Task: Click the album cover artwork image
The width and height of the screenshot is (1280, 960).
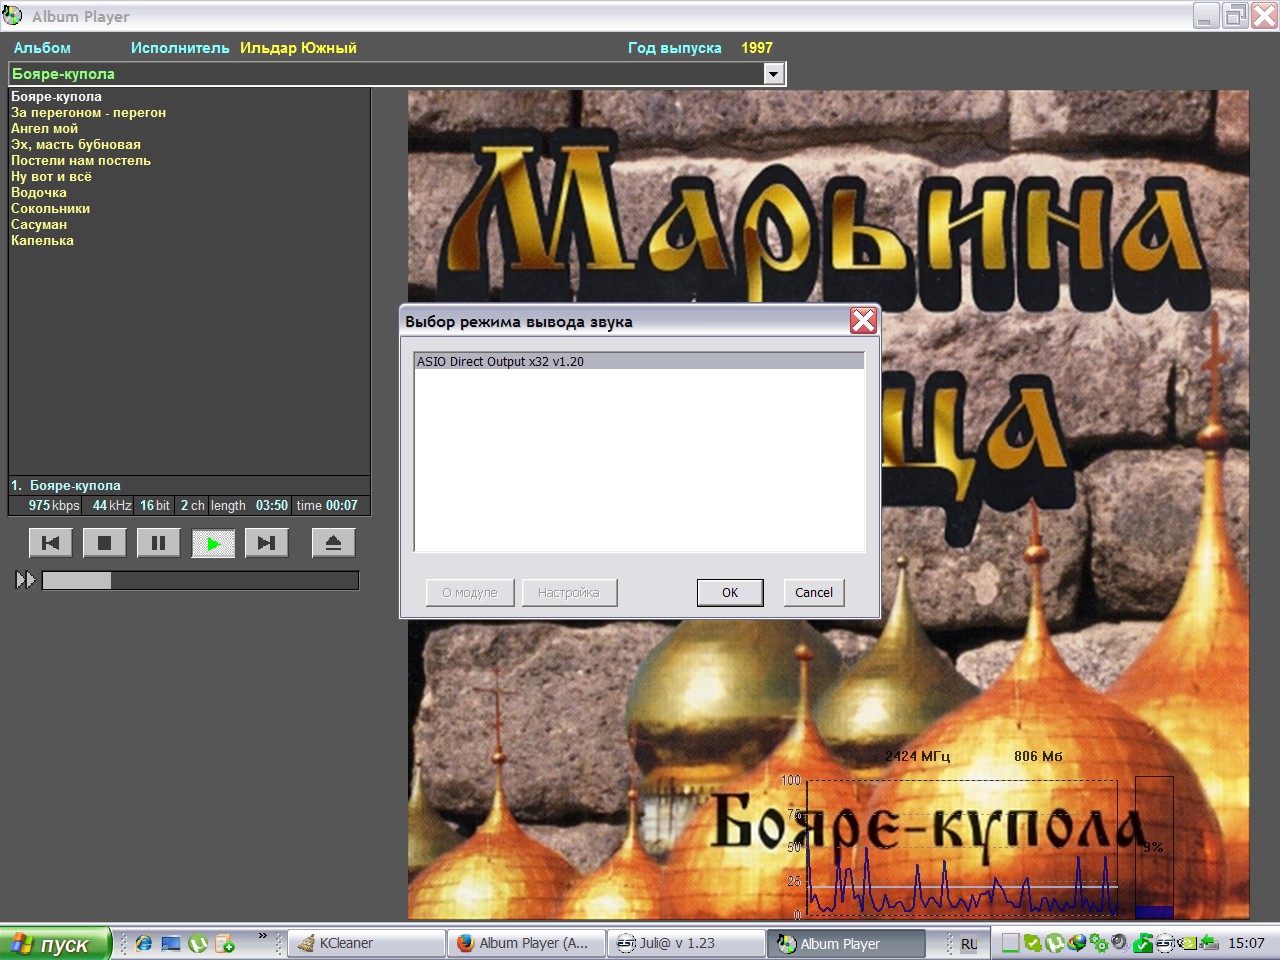Action: click(x=828, y=505)
